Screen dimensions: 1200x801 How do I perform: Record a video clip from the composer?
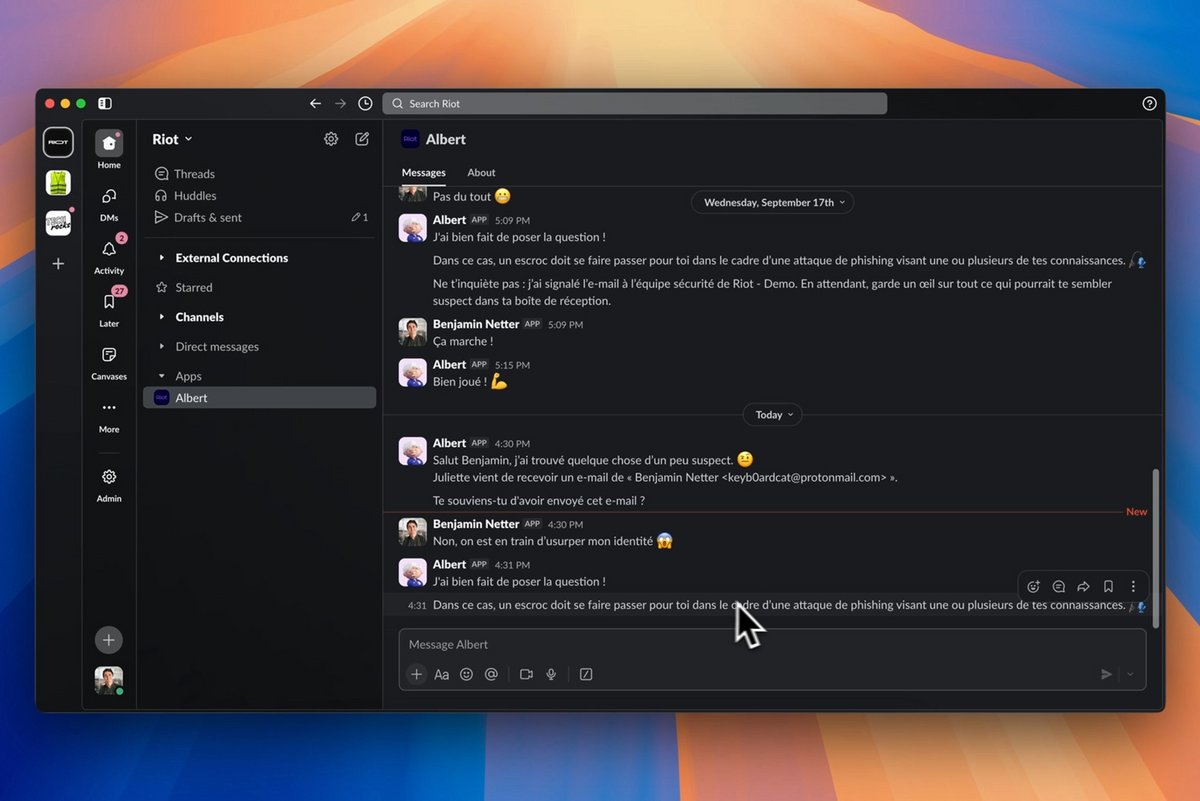coord(526,674)
